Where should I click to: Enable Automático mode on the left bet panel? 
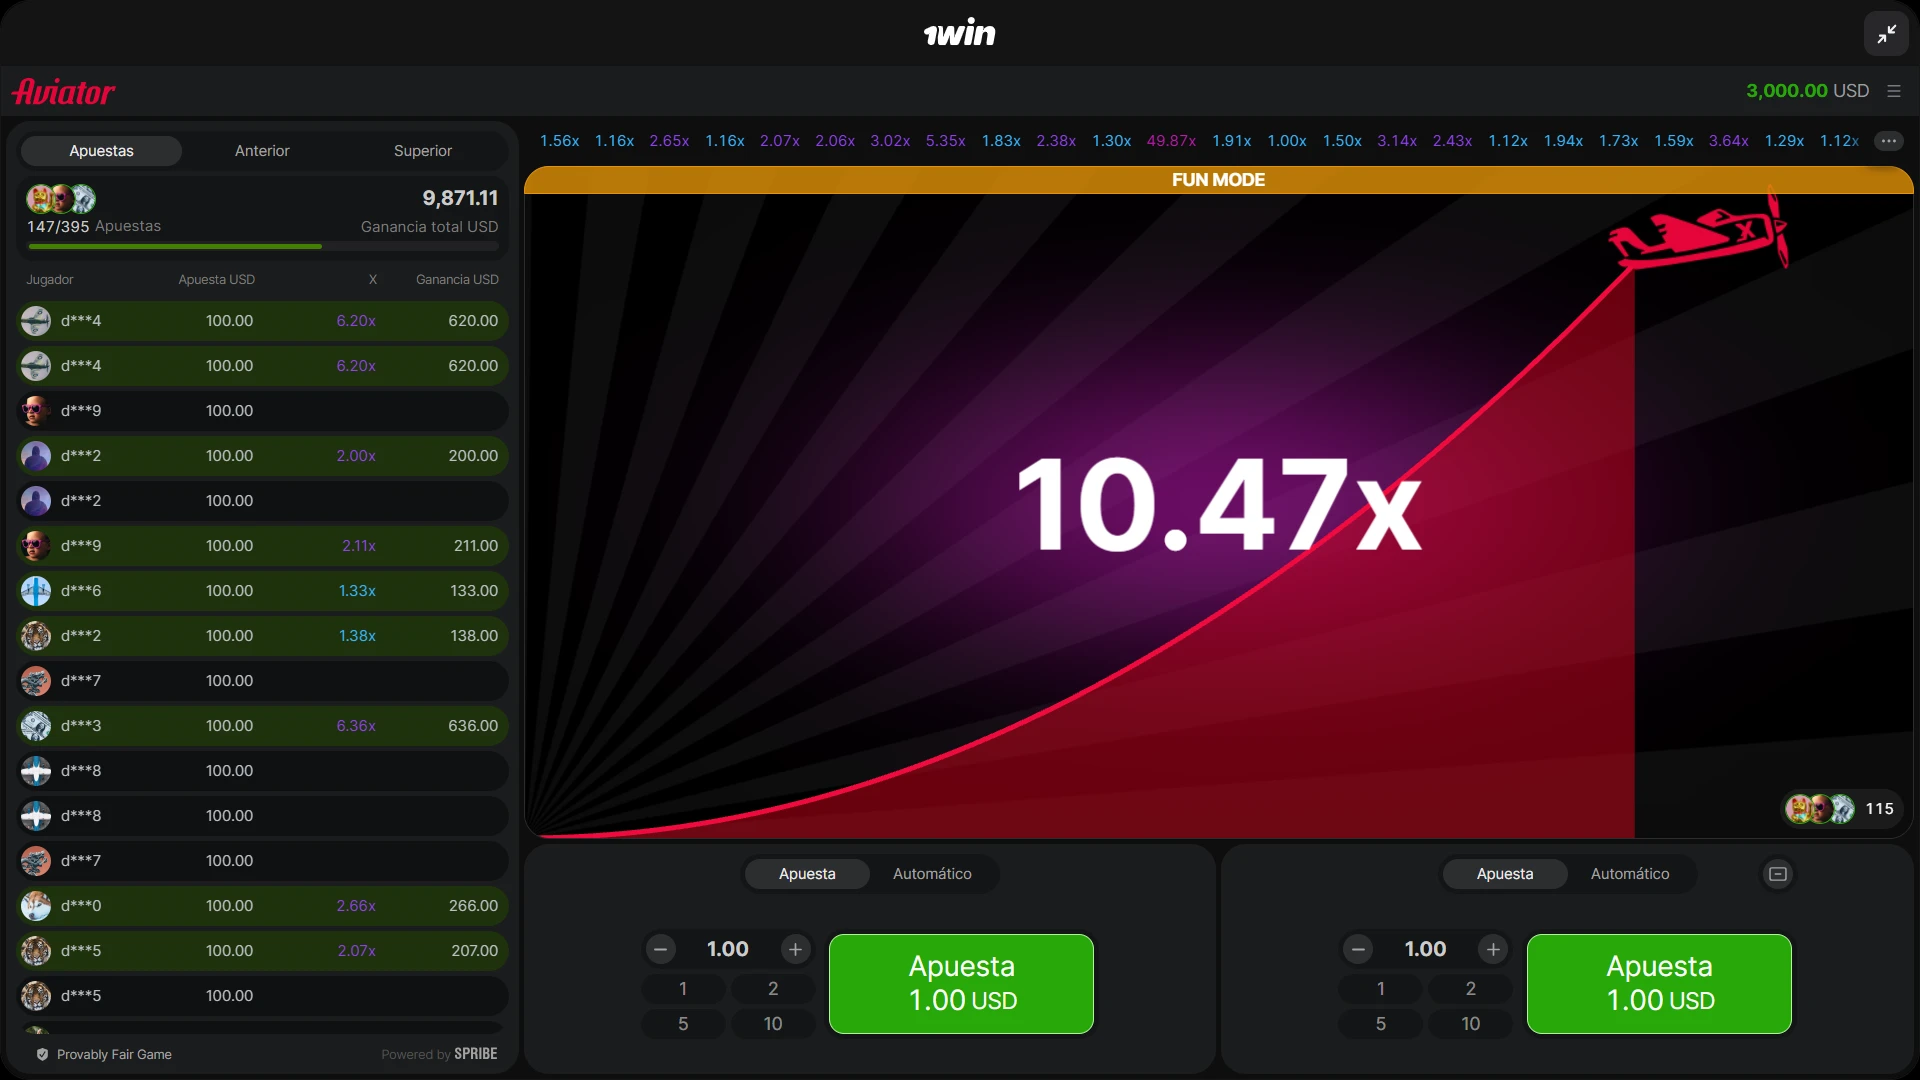pos(931,873)
